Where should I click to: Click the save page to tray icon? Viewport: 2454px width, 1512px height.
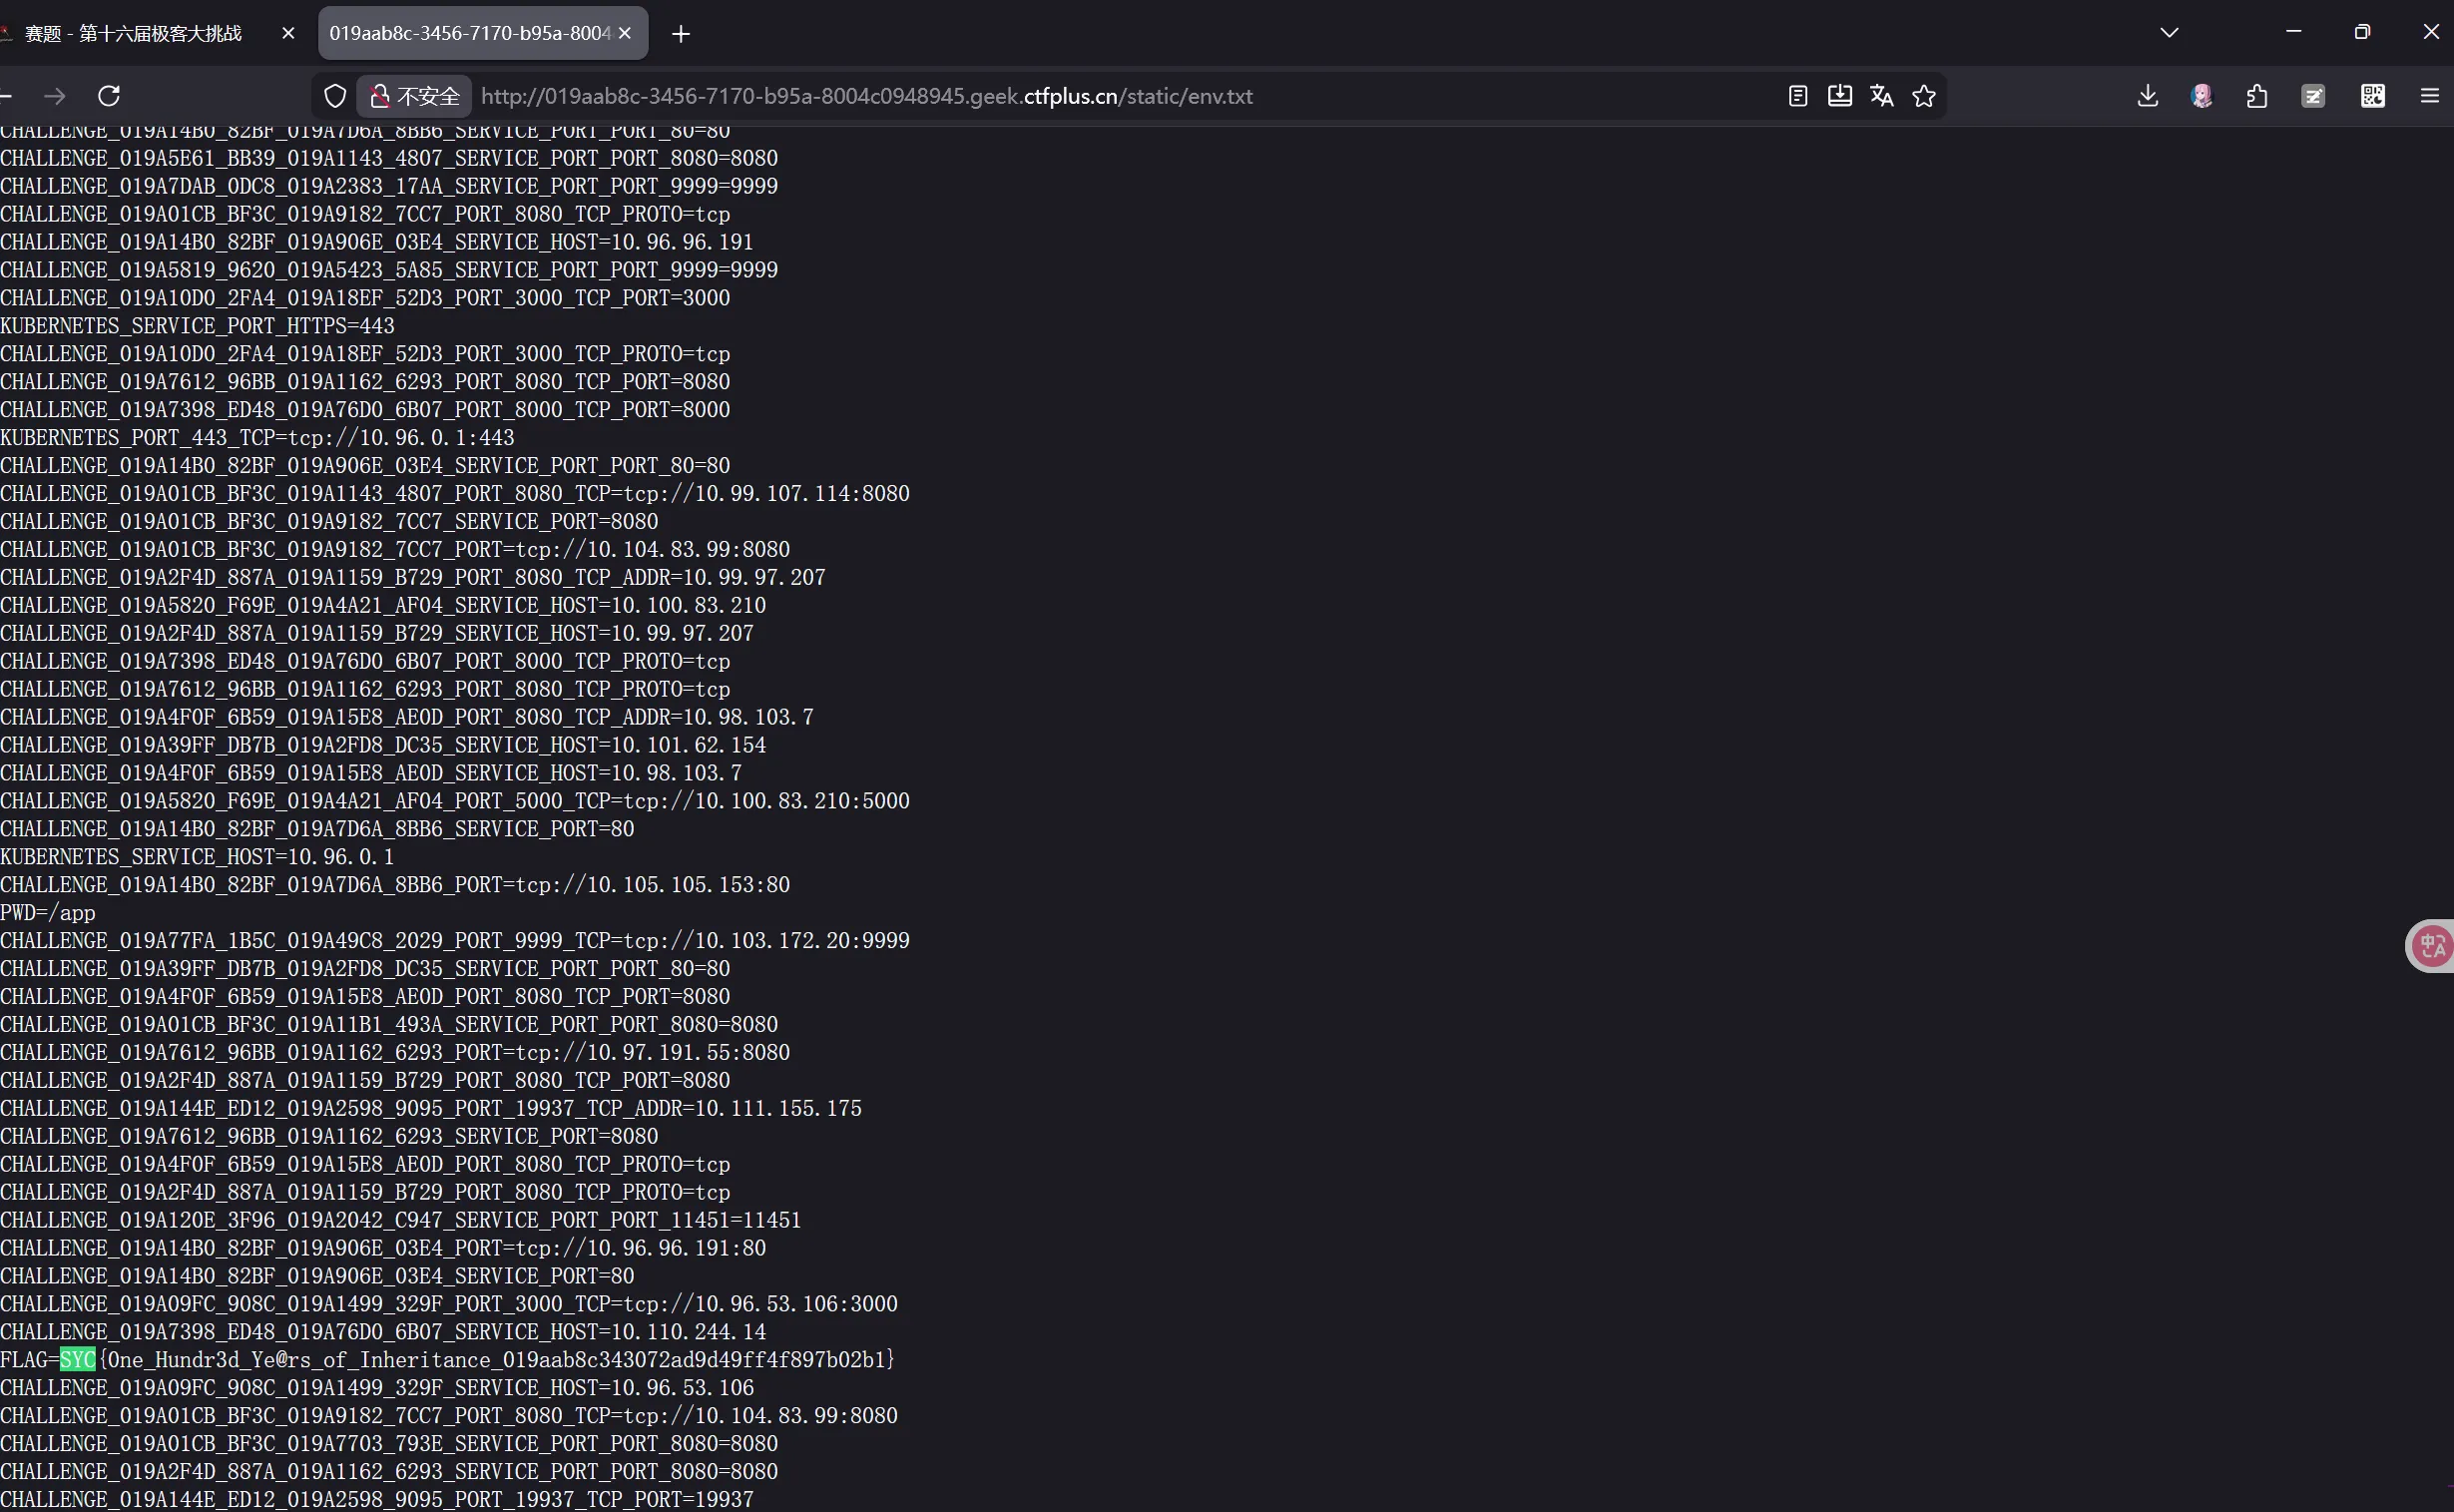point(1839,96)
